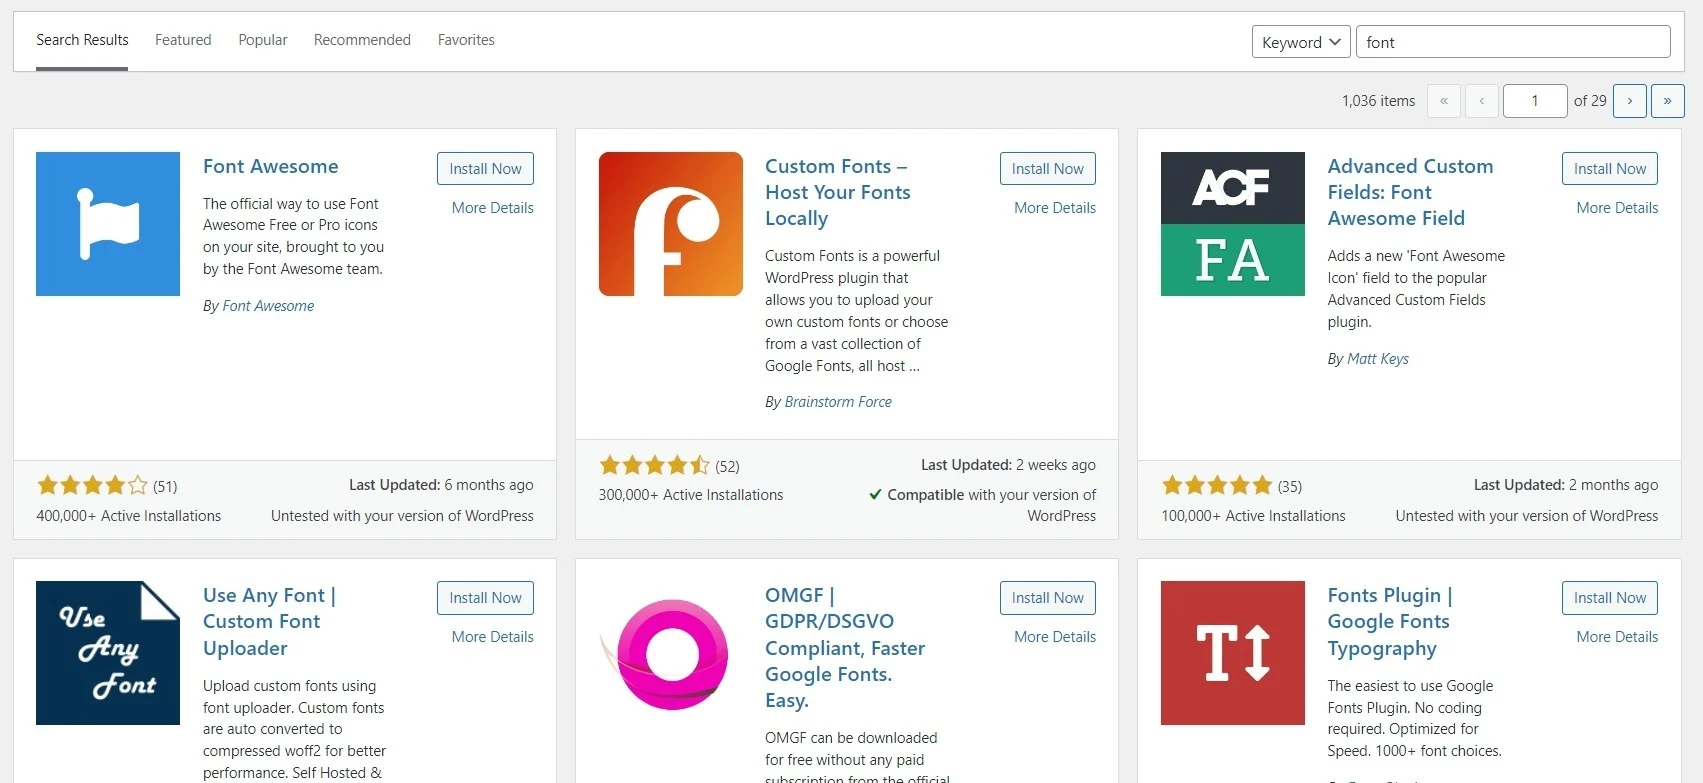Open More Details for Font Awesome
The width and height of the screenshot is (1703, 783).
click(493, 208)
